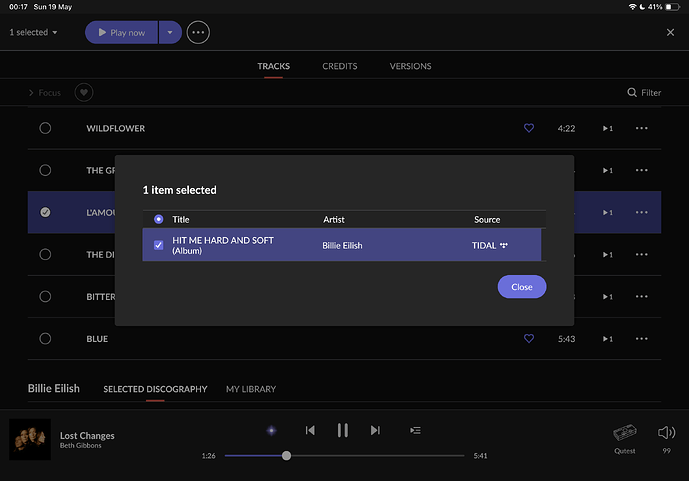Image resolution: width=689 pixels, height=481 pixels.
Task: Pause the current playback
Action: [x=343, y=430]
